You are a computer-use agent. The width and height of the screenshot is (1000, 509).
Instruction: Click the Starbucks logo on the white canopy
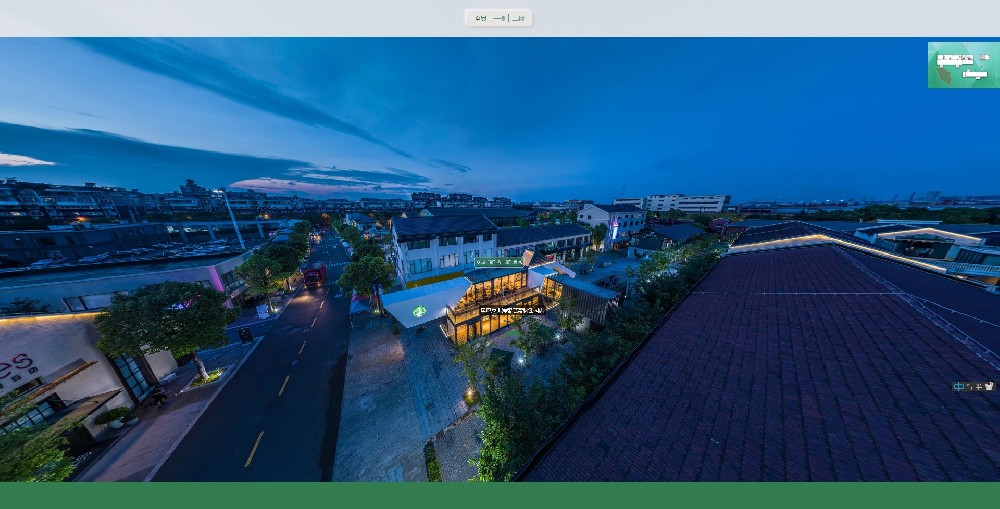[x=420, y=311]
